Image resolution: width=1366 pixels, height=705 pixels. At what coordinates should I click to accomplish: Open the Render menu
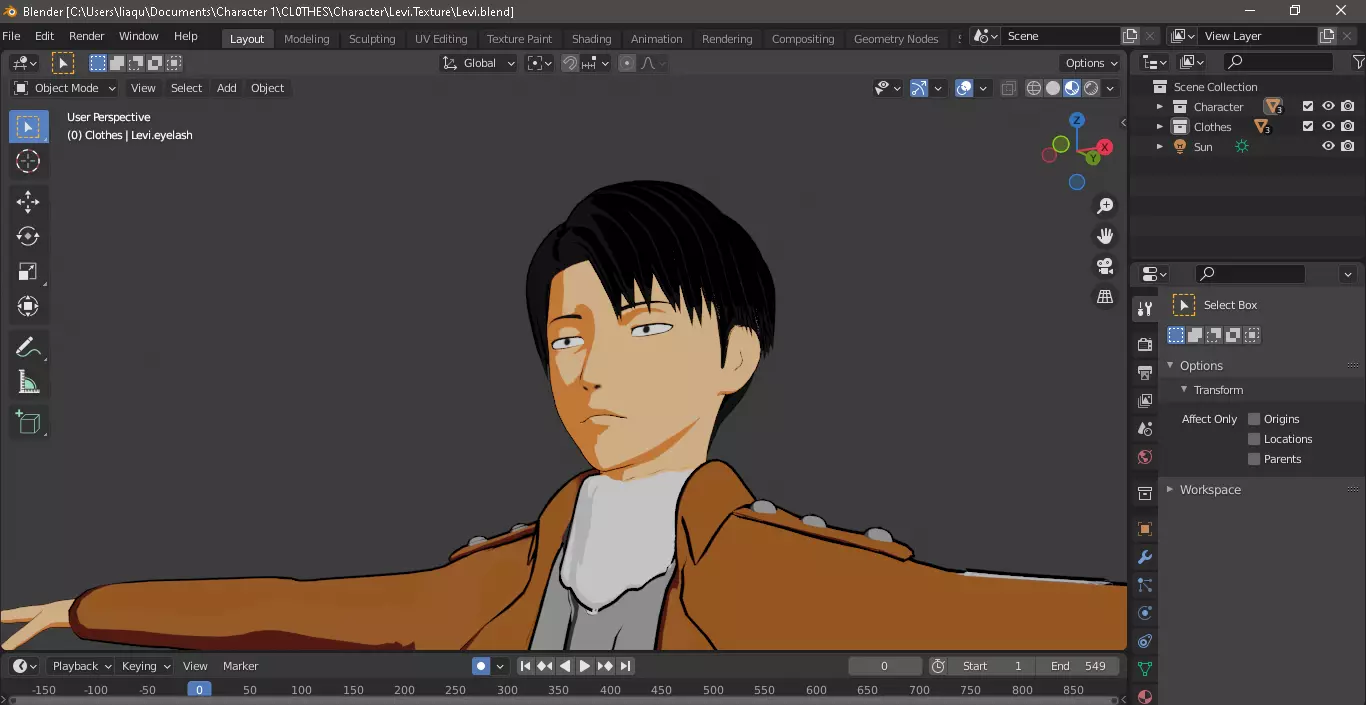tap(86, 36)
